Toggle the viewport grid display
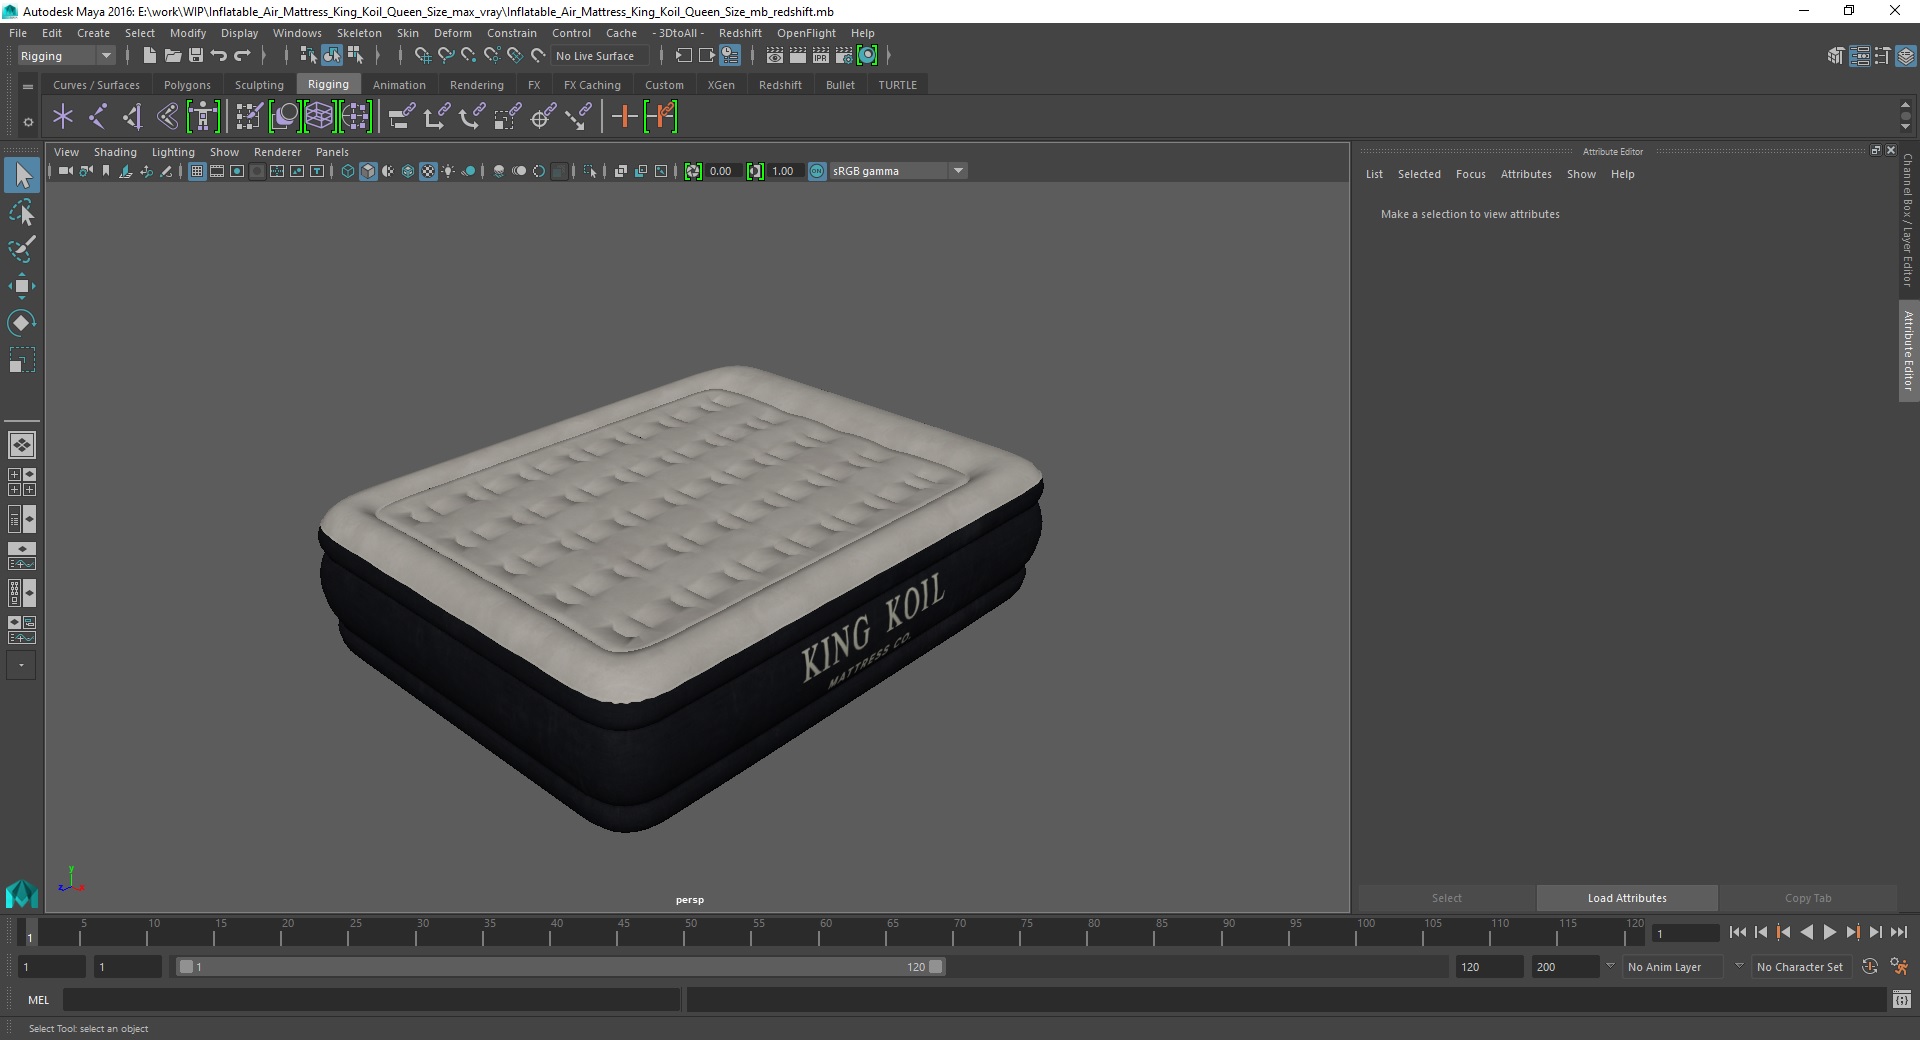 [197, 171]
